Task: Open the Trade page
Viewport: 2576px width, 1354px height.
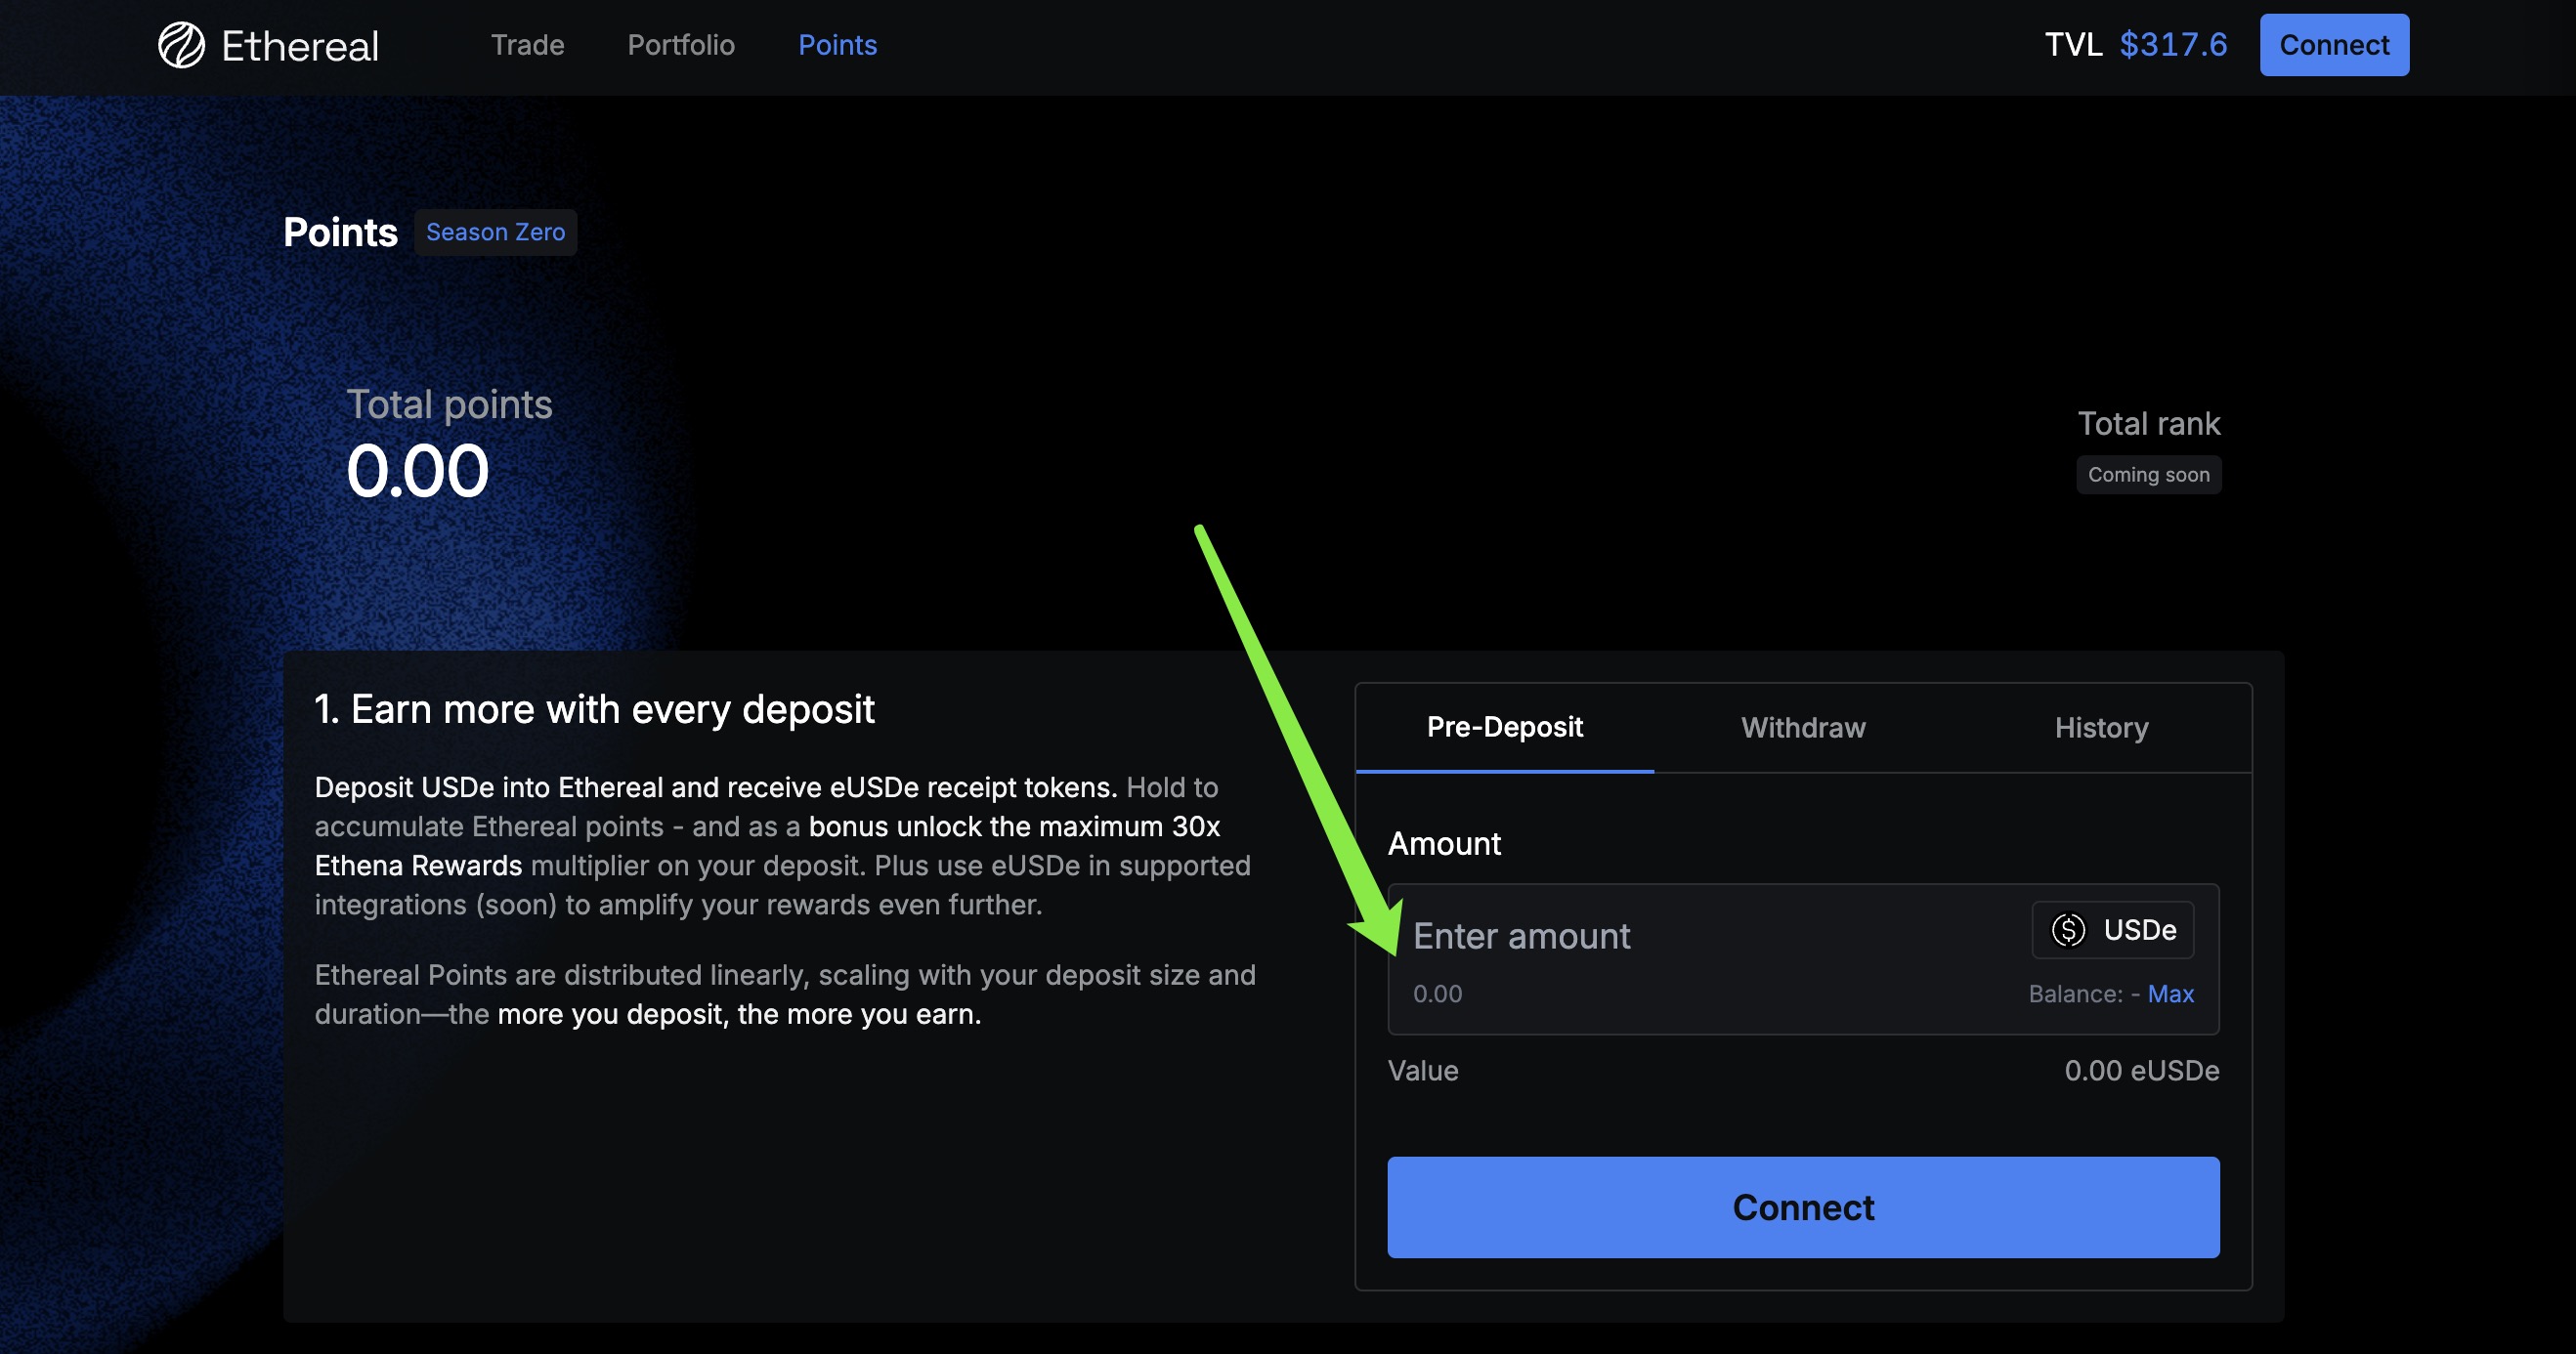Action: 527,45
